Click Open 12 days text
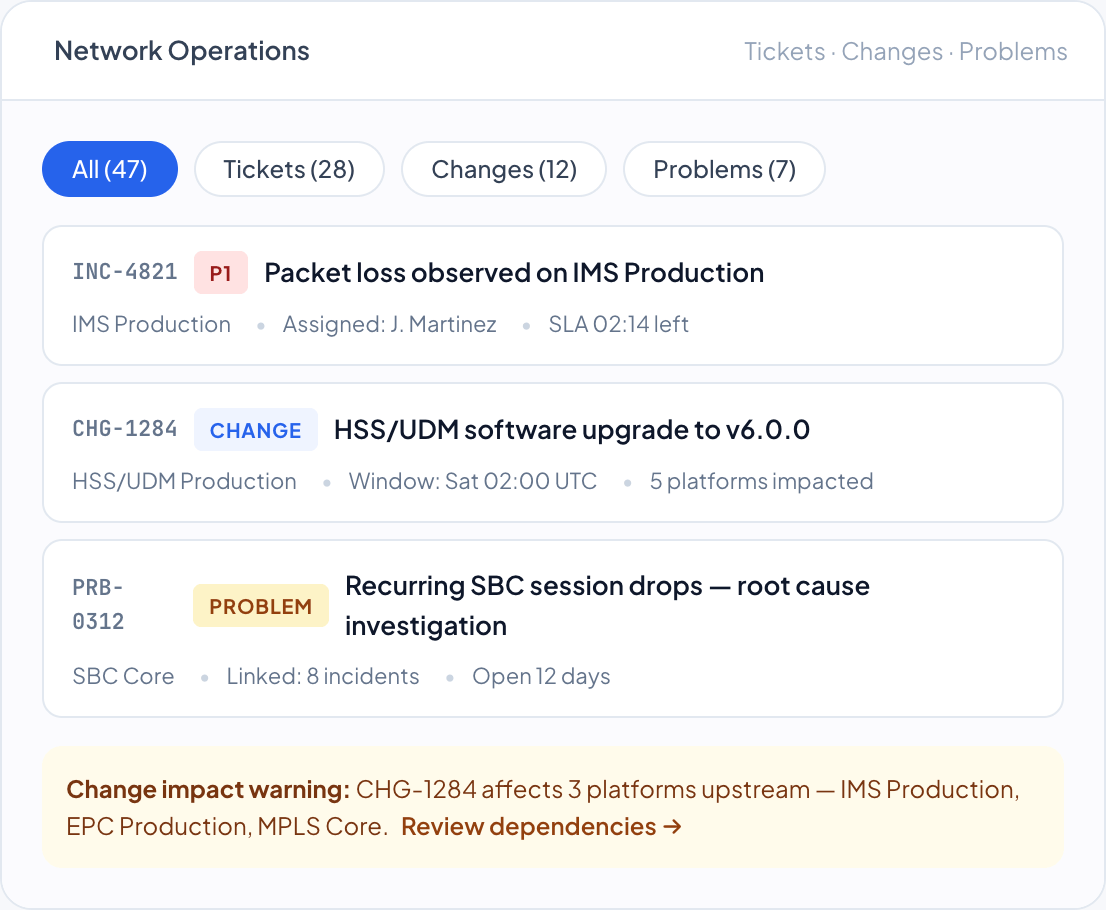Screen dimensions: 1106x910 pyautogui.click(x=541, y=677)
